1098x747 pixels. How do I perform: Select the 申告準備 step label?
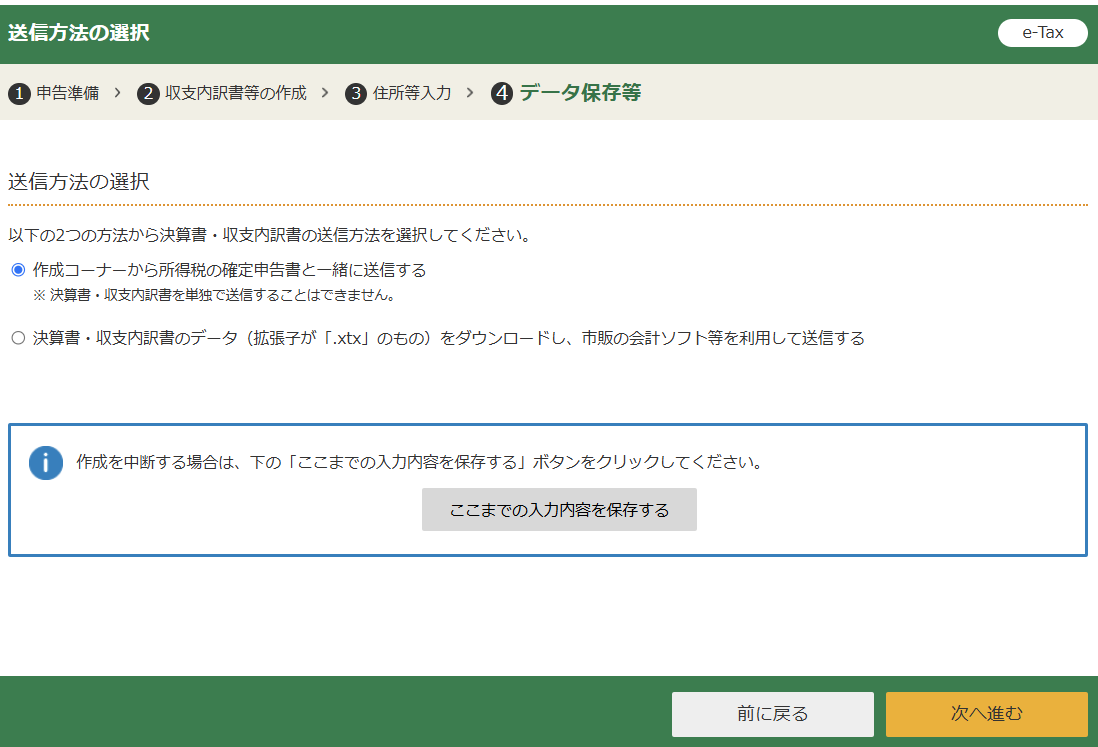point(68,93)
